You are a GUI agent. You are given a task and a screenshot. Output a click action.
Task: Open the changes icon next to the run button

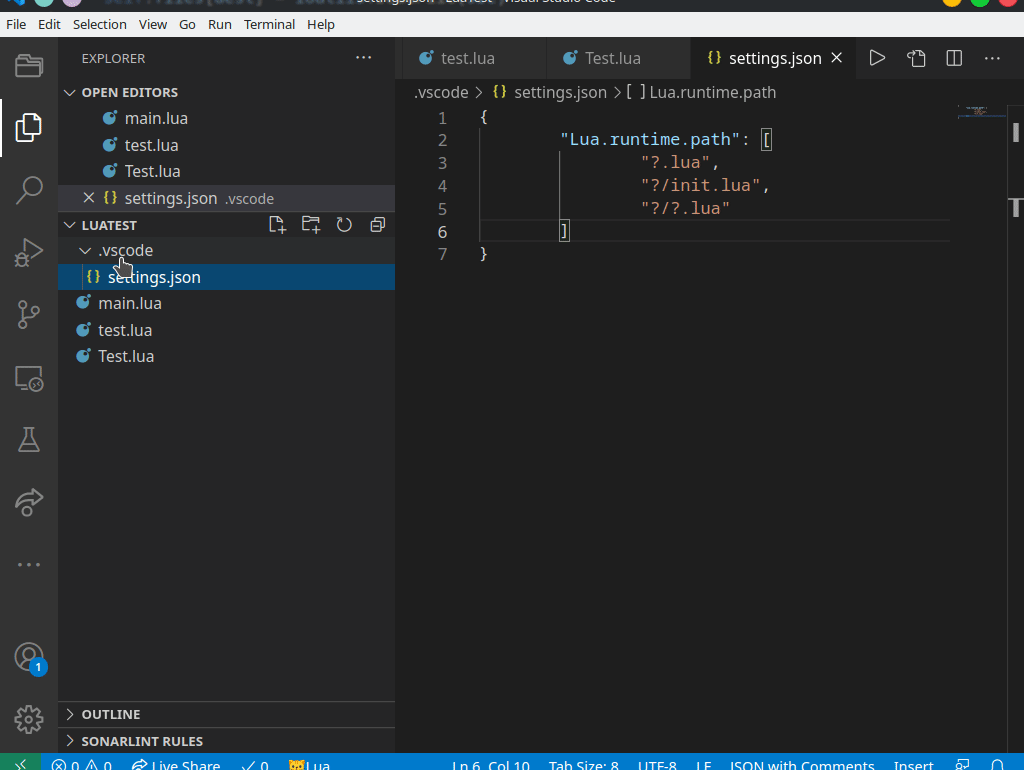[916, 58]
